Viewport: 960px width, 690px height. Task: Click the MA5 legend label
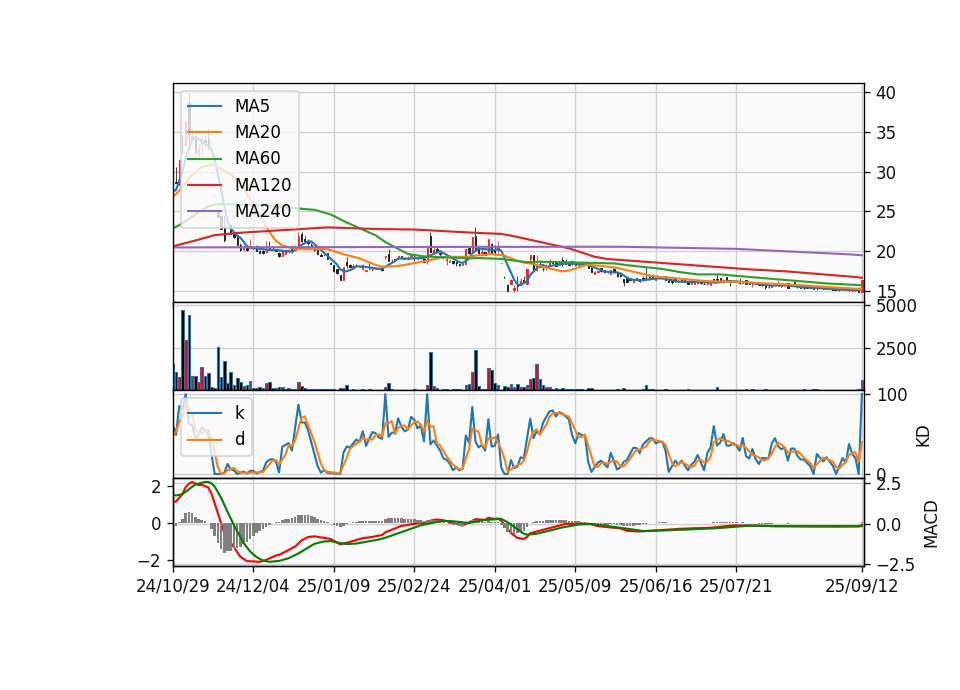pos(252,106)
